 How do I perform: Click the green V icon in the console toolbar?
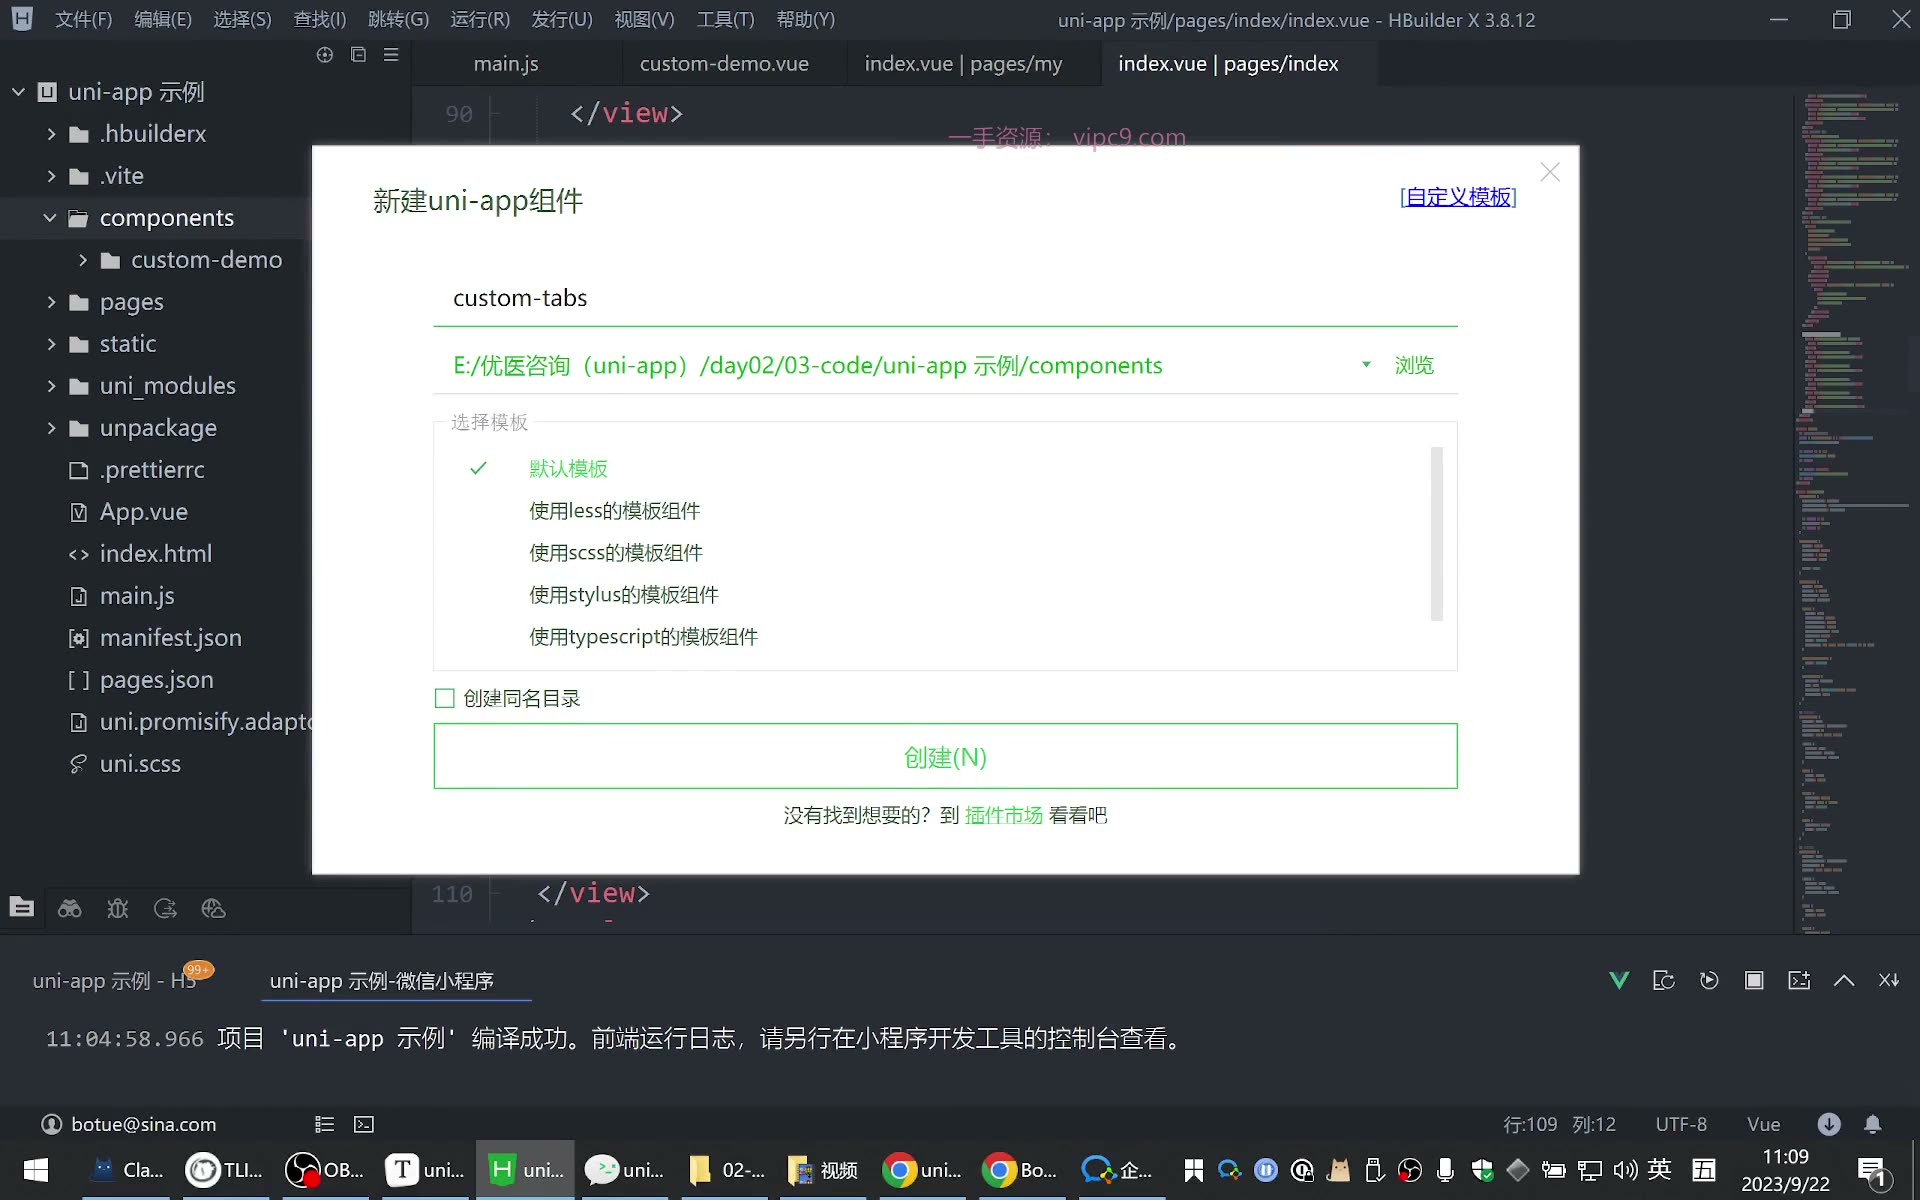(1619, 981)
